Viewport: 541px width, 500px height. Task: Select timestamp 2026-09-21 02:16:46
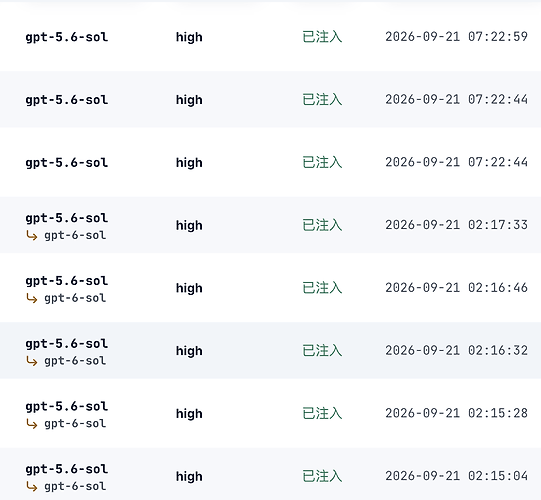point(456,288)
